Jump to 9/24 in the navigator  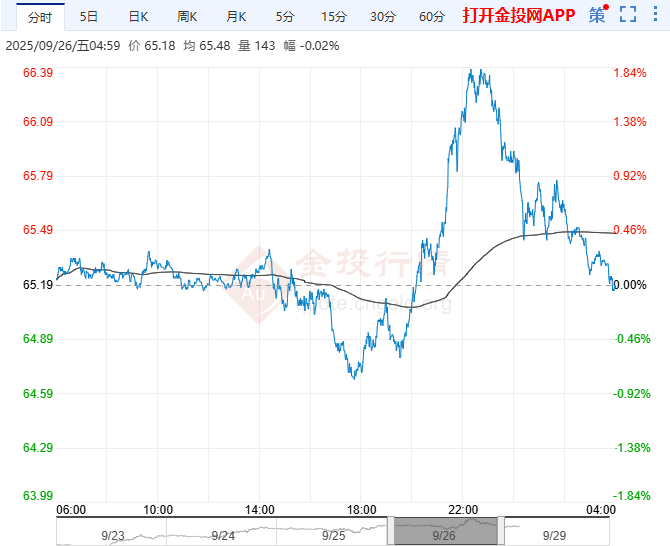click(x=223, y=535)
